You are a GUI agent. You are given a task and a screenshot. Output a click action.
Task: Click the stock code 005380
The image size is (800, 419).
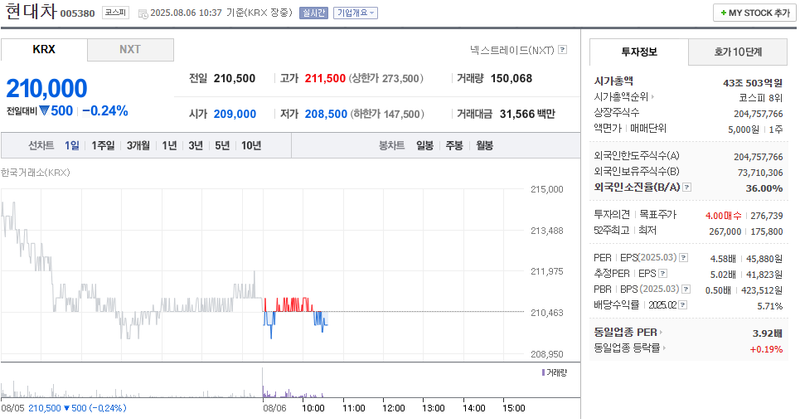point(78,13)
